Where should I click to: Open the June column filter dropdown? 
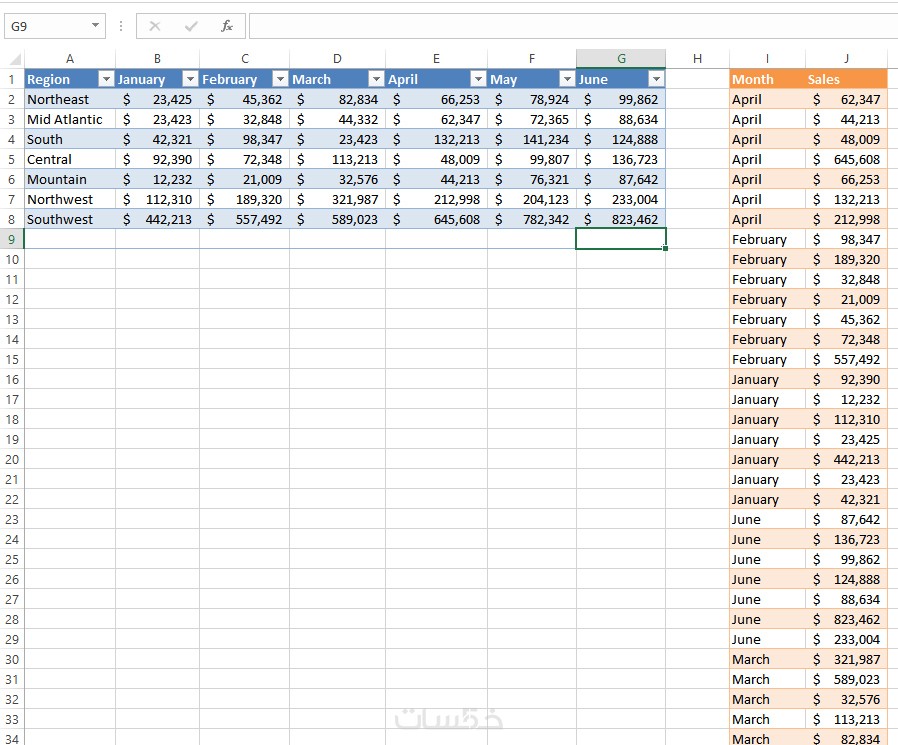[656, 79]
